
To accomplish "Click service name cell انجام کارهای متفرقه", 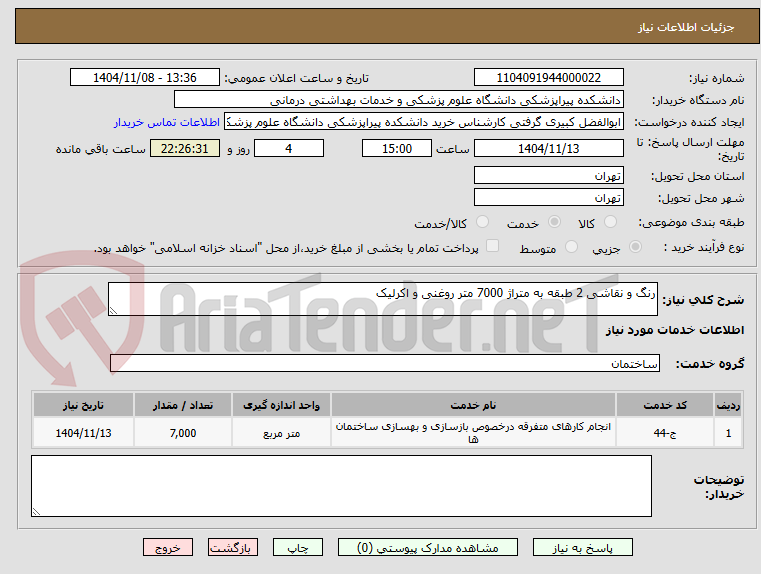I will pos(473,433).
